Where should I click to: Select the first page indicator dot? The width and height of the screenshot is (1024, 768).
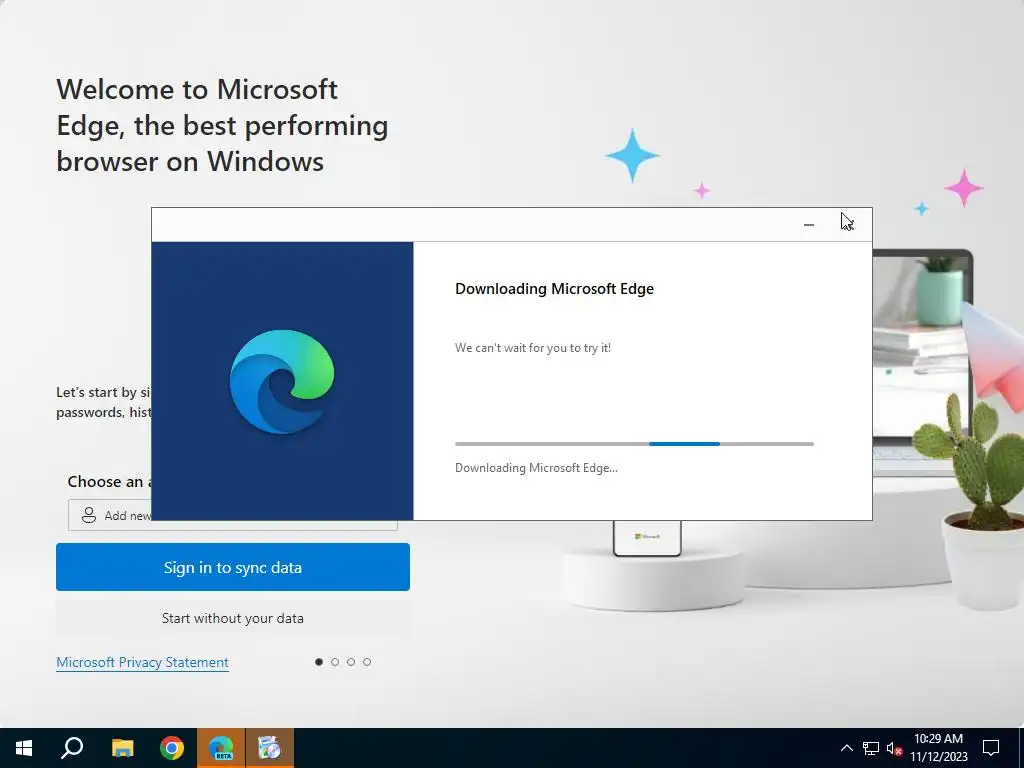tap(319, 662)
